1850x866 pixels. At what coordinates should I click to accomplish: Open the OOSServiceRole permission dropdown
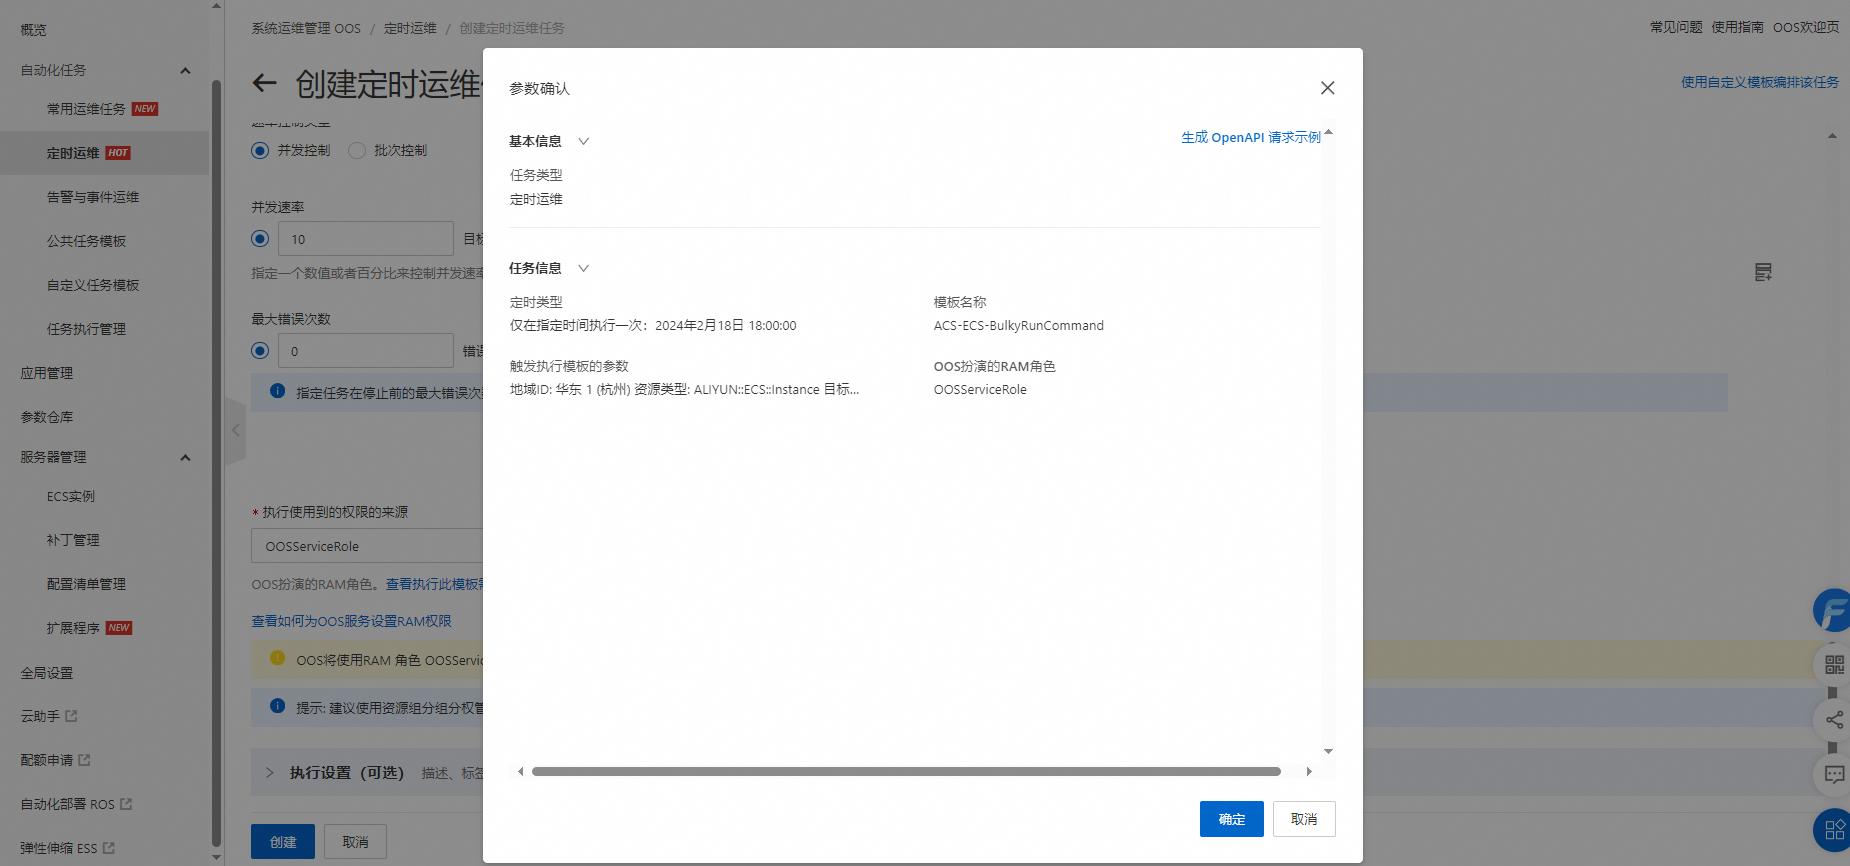(367, 546)
